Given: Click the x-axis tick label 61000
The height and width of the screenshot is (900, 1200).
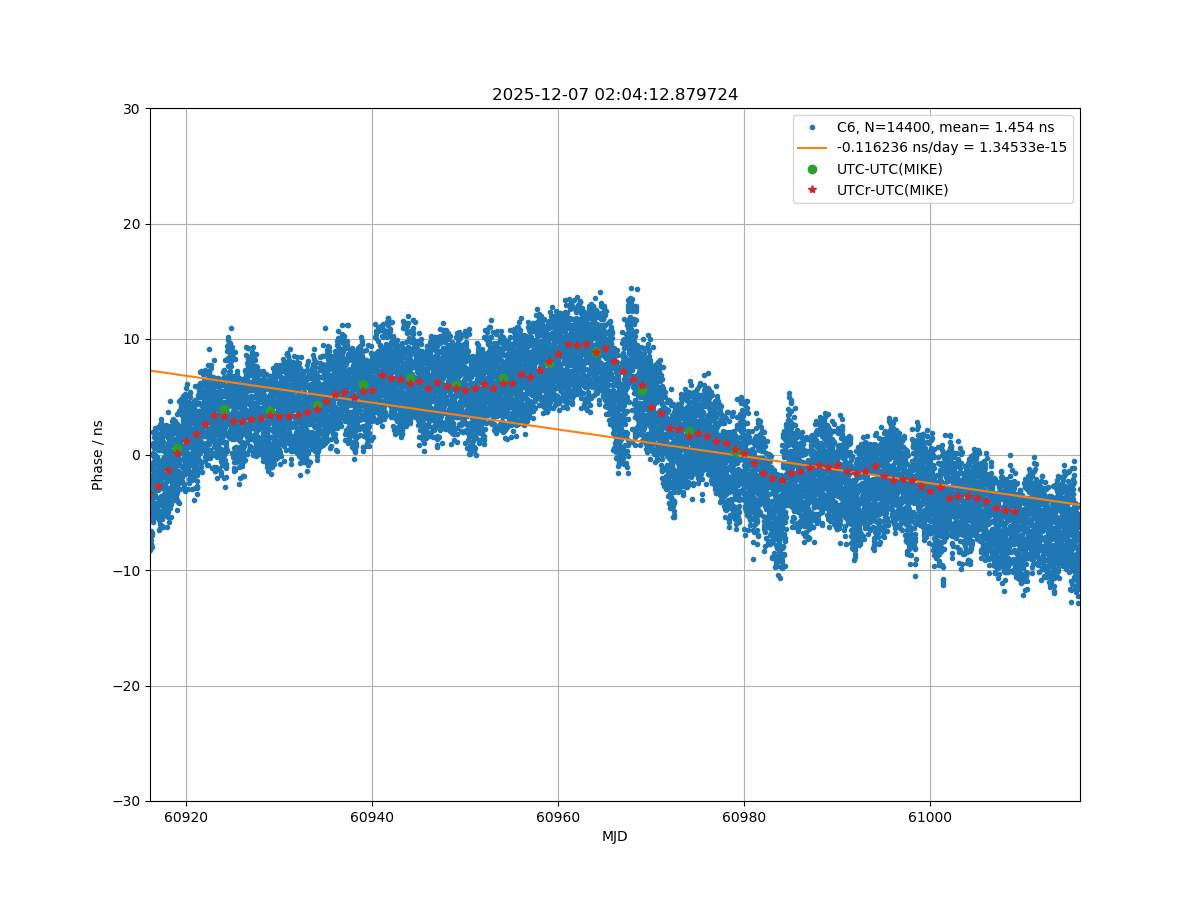Looking at the screenshot, I should 930,817.
